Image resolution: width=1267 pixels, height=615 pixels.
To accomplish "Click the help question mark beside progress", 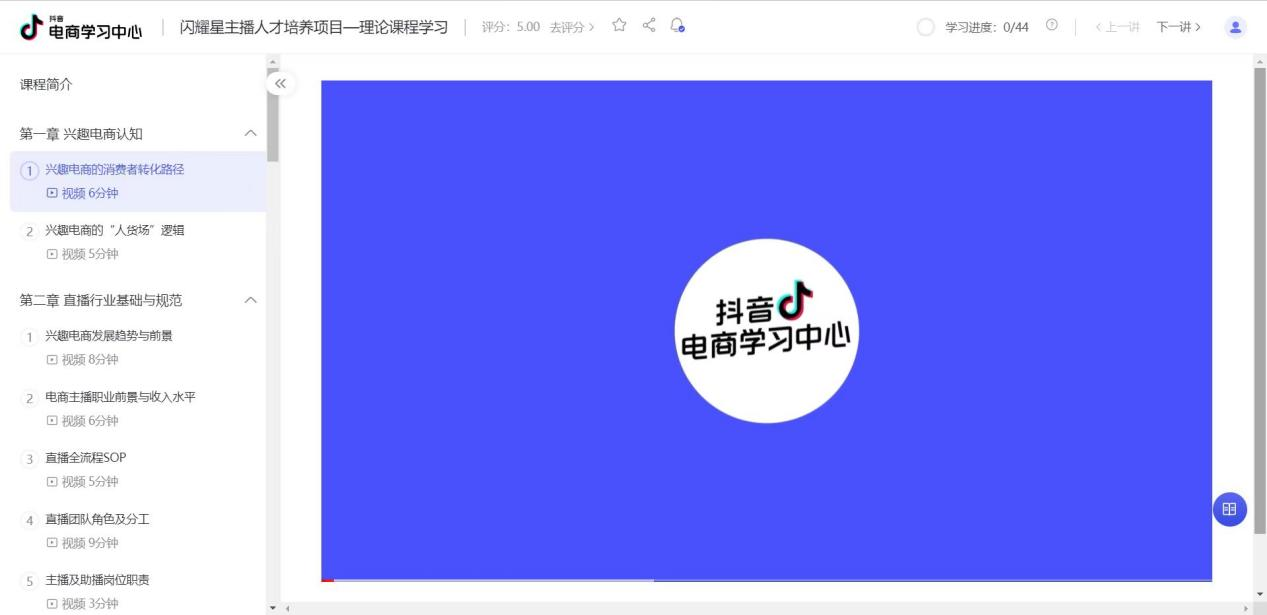I will 1051,26.
